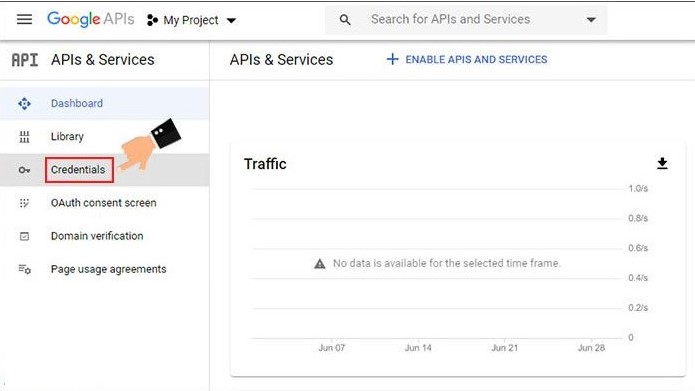Click the 0.2/s axis value

[638, 308]
